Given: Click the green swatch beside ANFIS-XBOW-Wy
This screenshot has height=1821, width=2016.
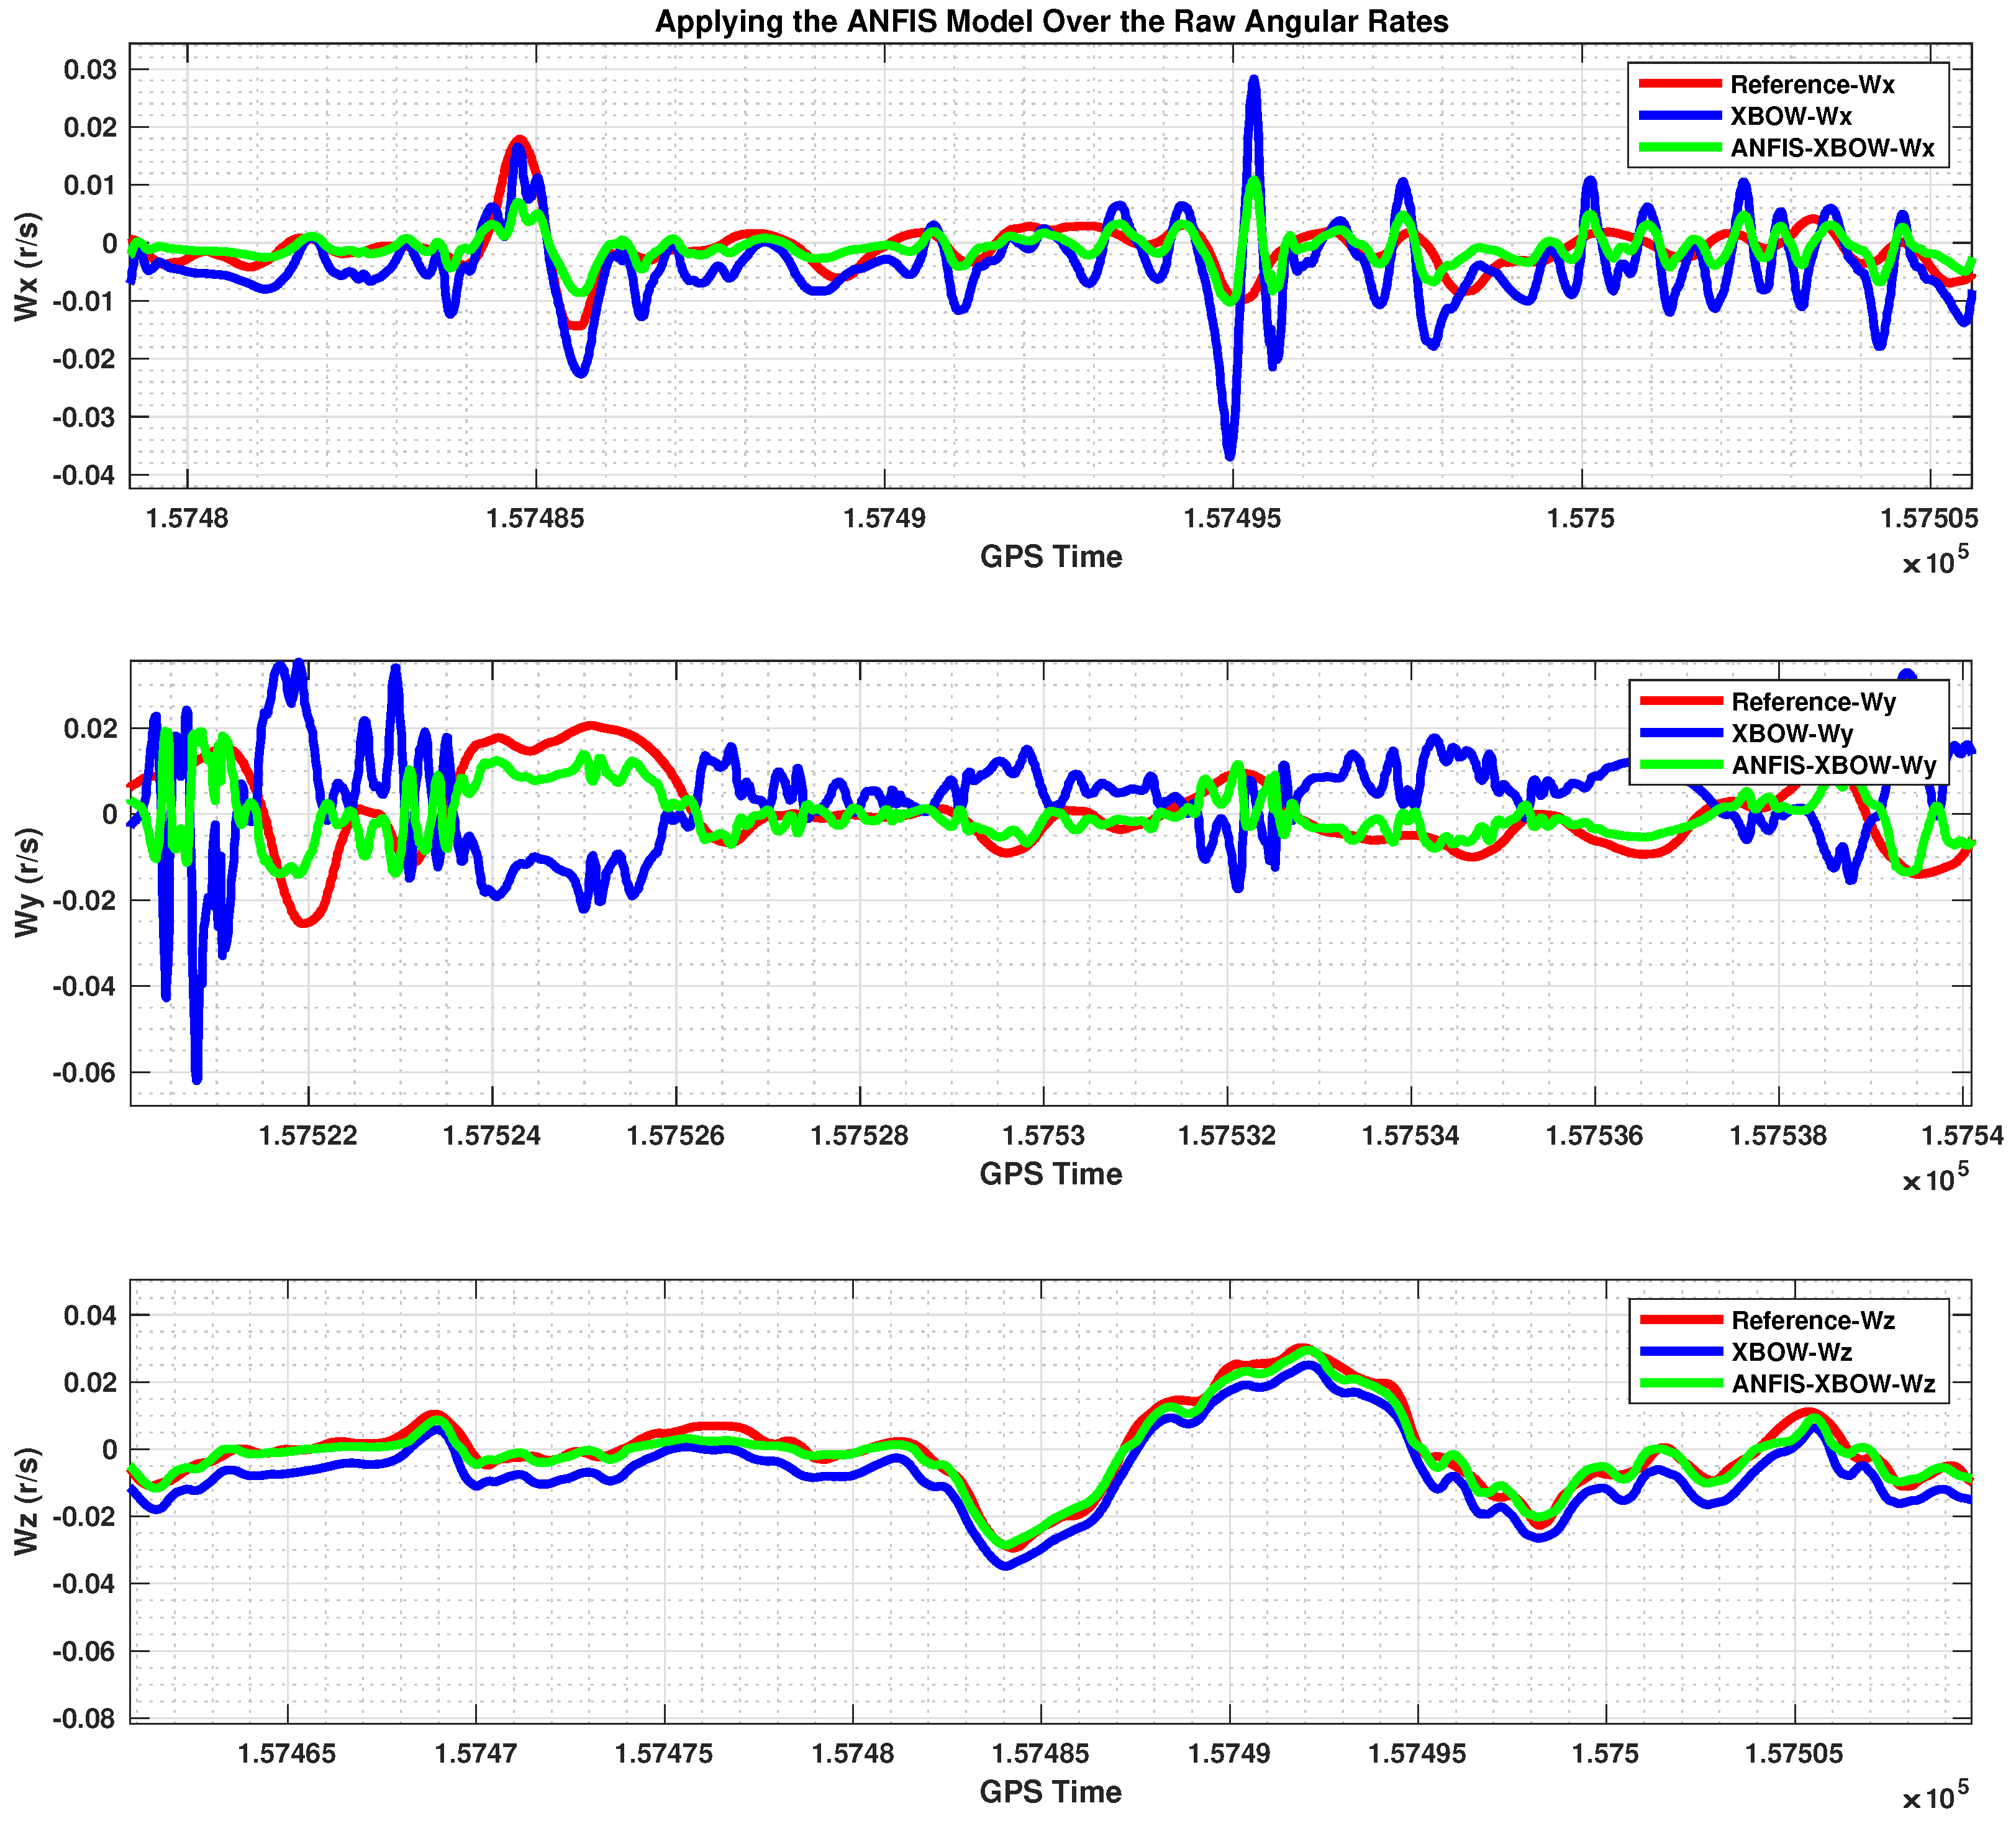Looking at the screenshot, I should (1681, 765).
